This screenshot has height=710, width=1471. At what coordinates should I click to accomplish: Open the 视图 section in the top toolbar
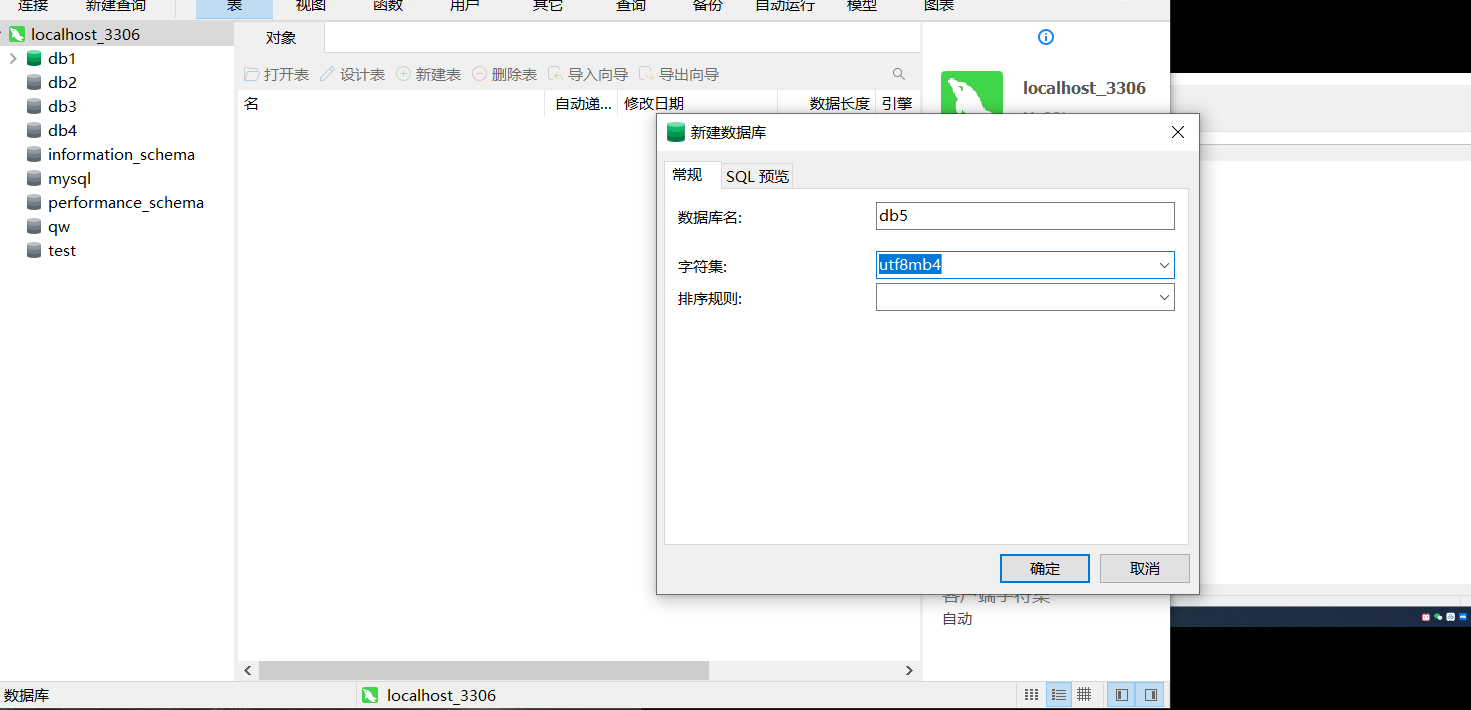pos(311,6)
